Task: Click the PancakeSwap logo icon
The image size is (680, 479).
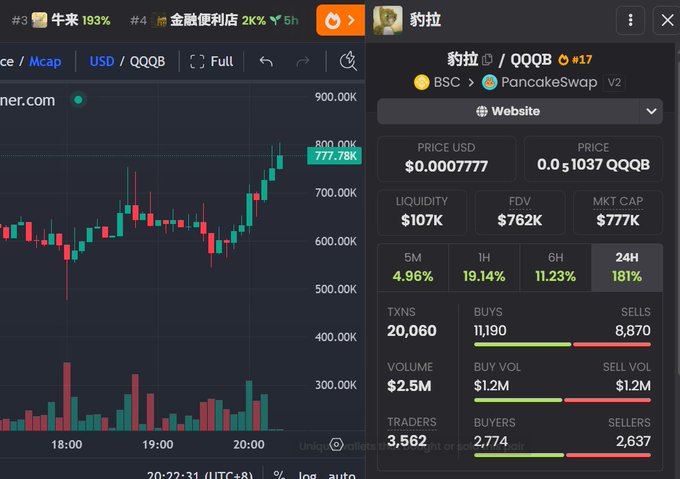Action: [x=490, y=82]
